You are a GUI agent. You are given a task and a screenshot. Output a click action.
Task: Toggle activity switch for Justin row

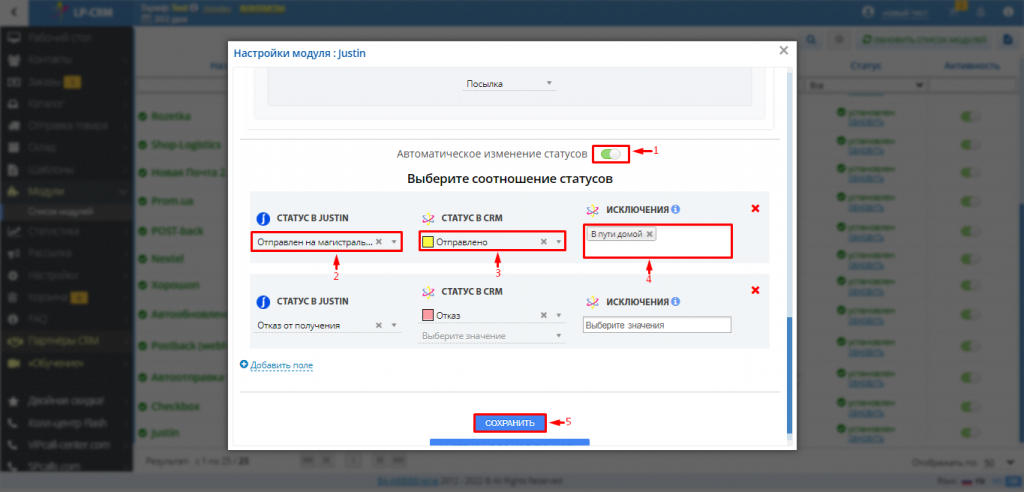(972, 433)
